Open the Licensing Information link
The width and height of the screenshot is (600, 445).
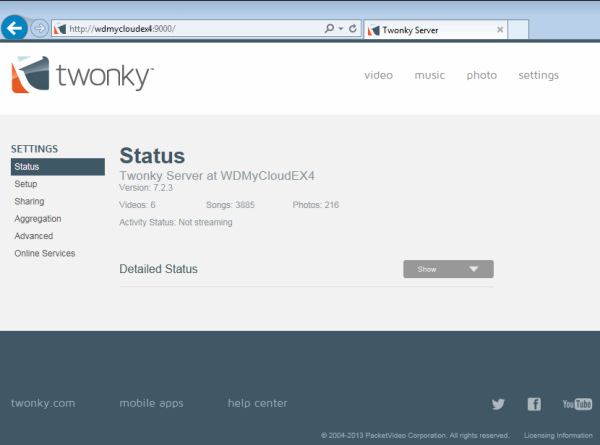tap(558, 435)
